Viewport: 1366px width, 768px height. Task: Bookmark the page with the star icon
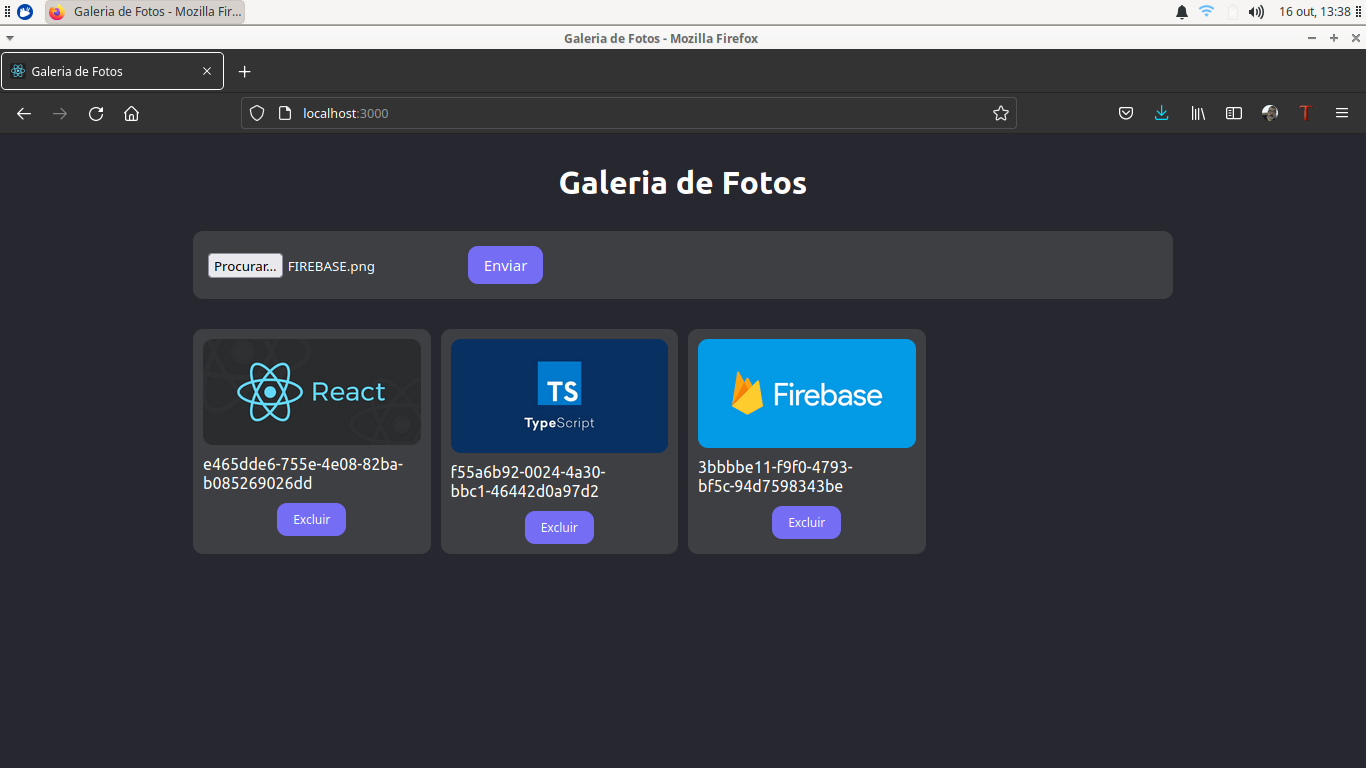coord(1000,113)
